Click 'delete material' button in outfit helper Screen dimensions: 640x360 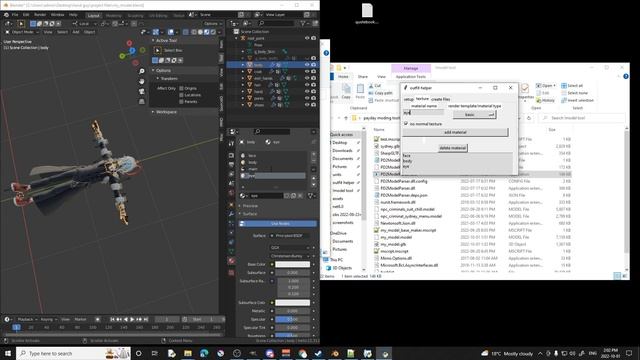452,148
